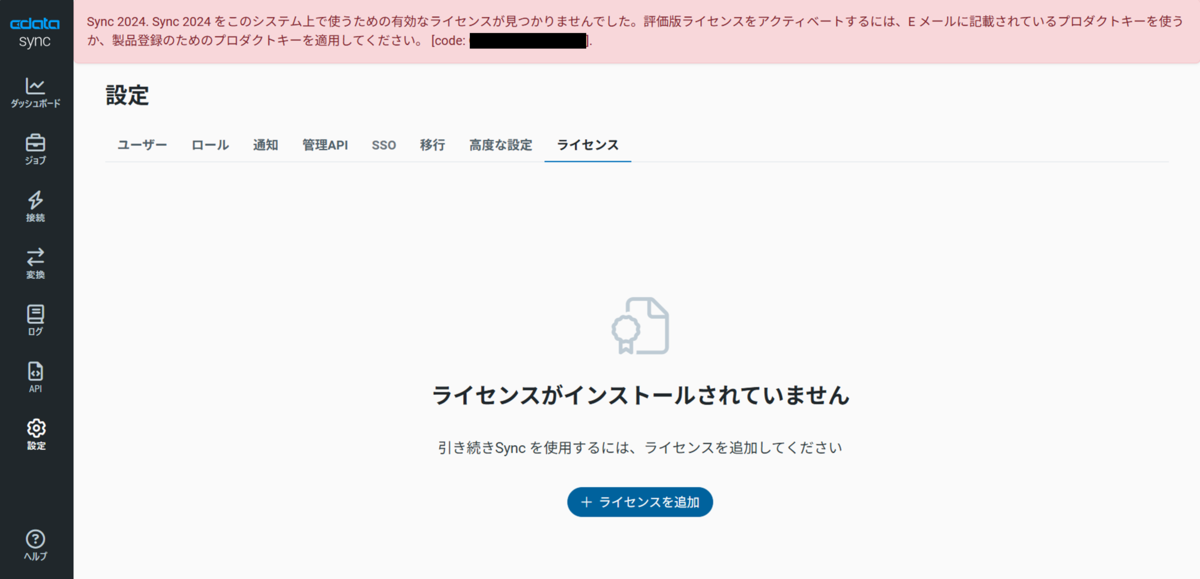Click the ライセンスを追加 button
1200x579 pixels.
coord(640,502)
